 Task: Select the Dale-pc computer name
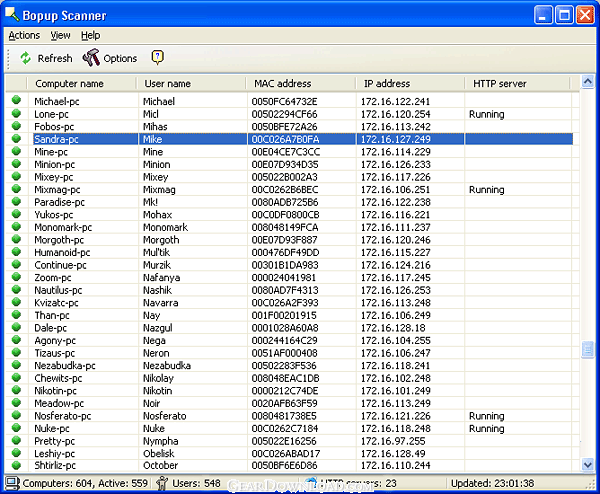(x=51, y=328)
